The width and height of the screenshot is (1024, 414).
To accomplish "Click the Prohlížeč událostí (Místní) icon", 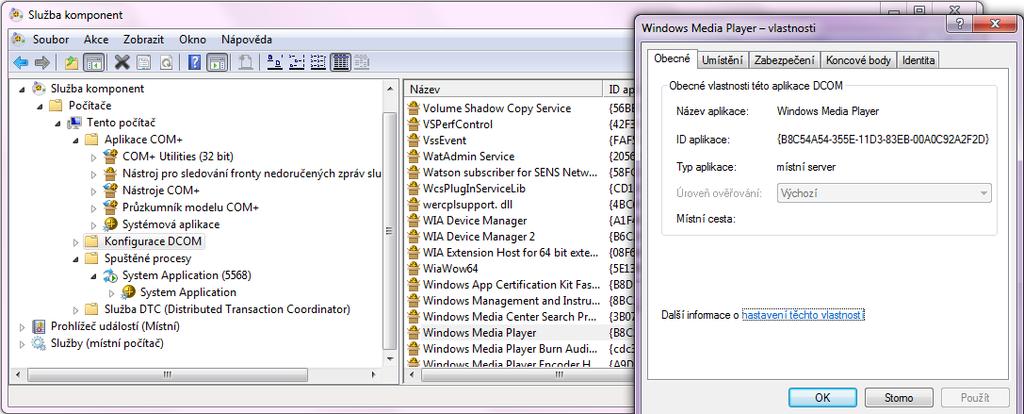I will 39,326.
